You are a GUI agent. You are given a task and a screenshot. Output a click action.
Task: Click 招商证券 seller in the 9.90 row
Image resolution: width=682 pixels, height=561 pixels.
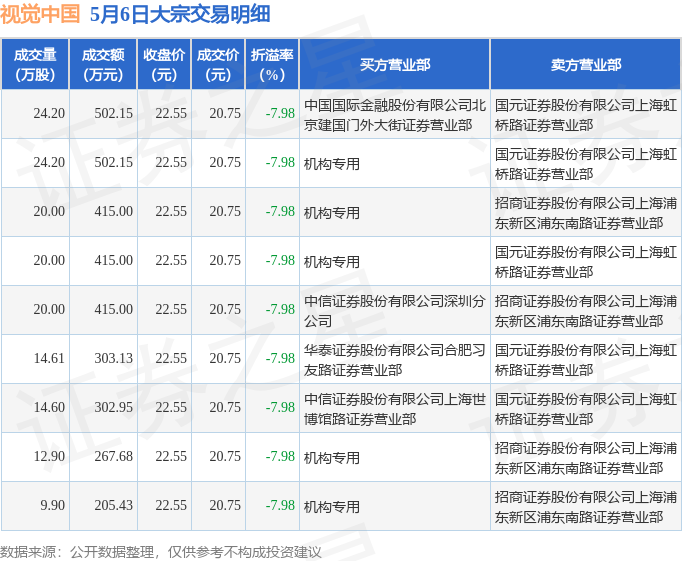585,507
